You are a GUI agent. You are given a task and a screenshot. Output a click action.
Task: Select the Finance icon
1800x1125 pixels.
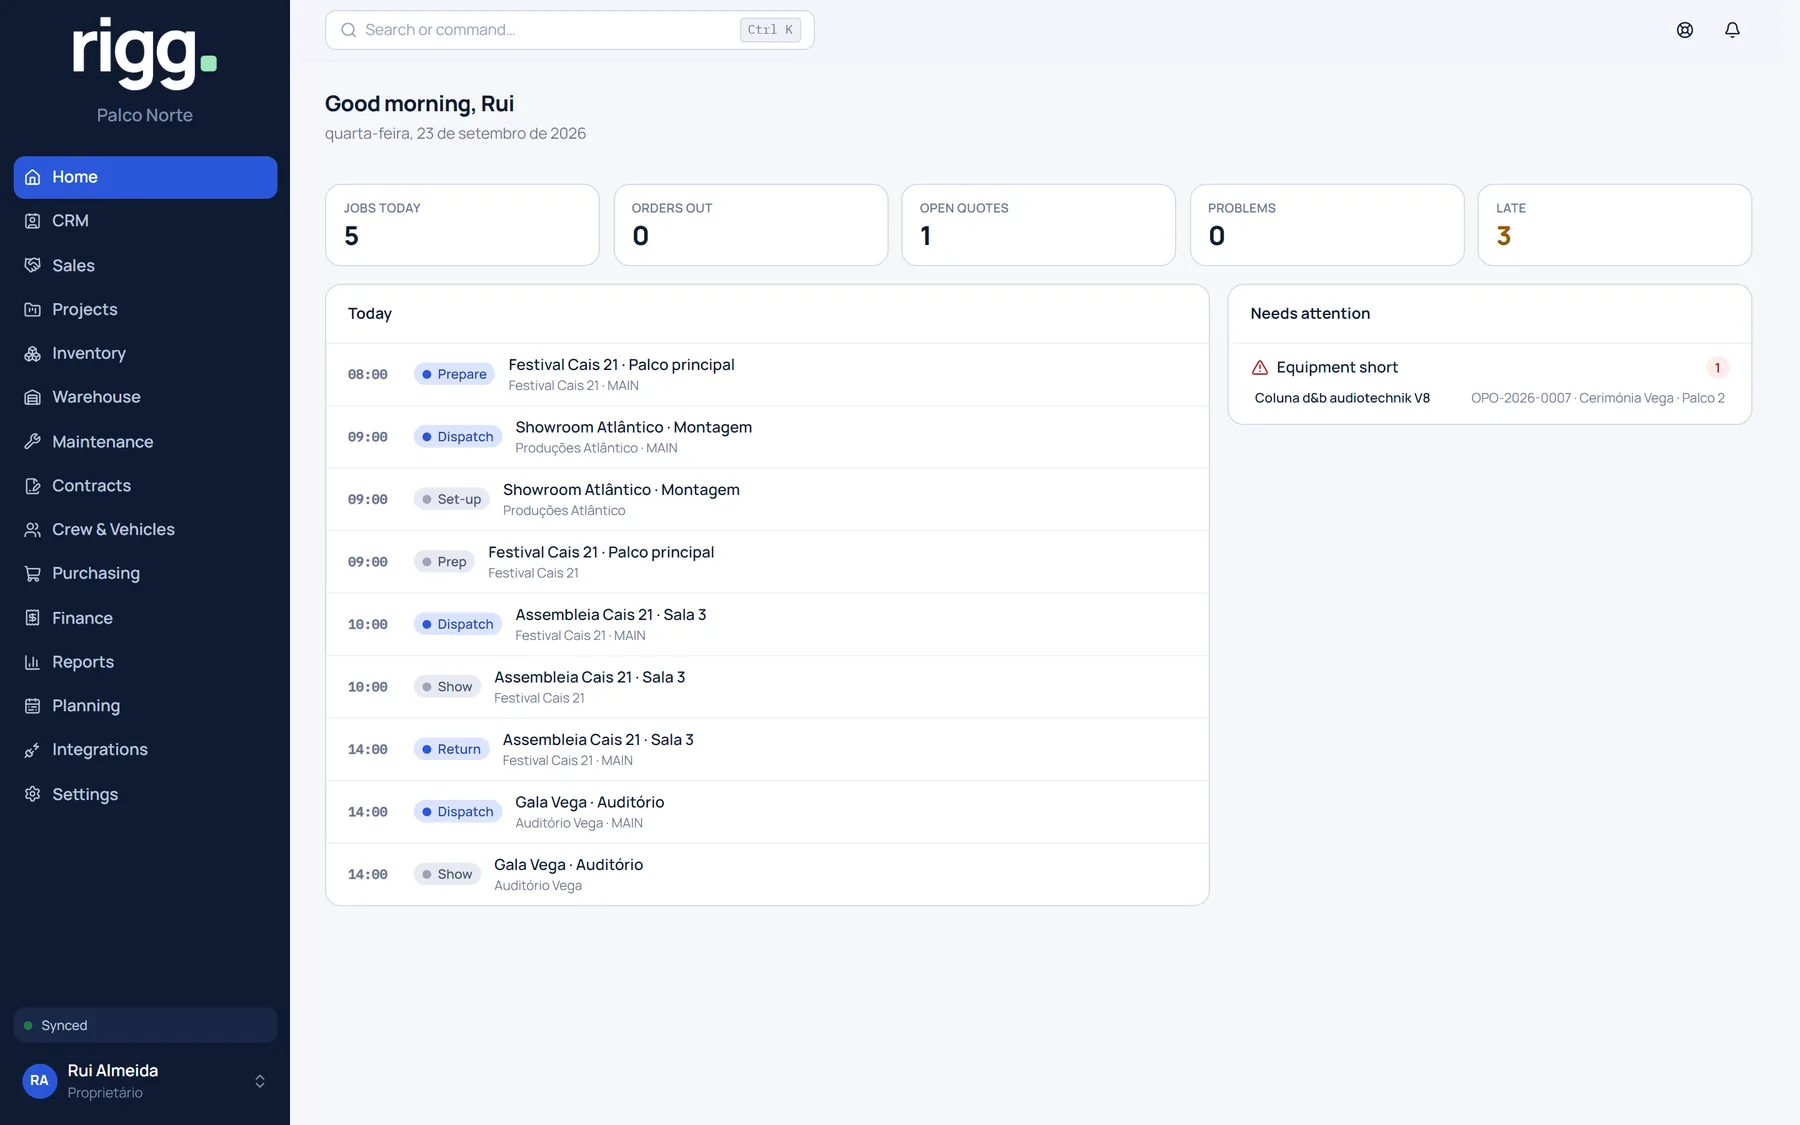[x=33, y=618]
